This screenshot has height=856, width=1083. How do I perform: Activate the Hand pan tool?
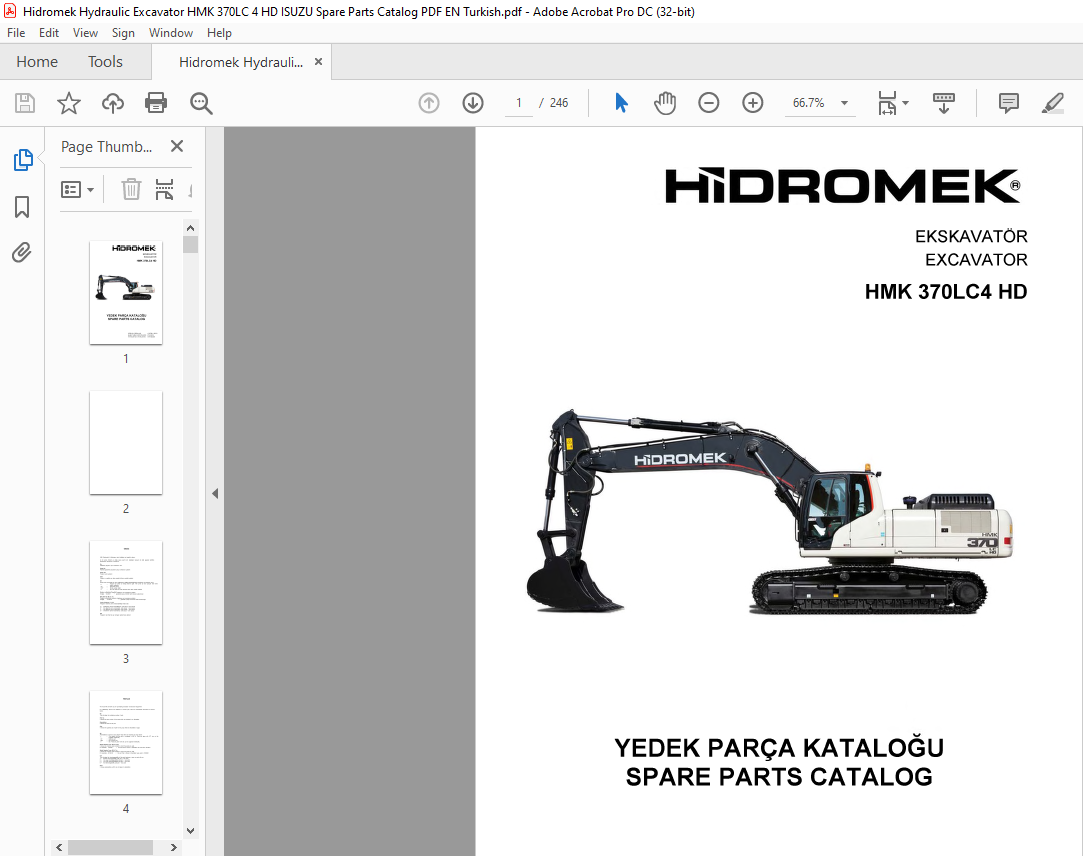click(x=664, y=103)
